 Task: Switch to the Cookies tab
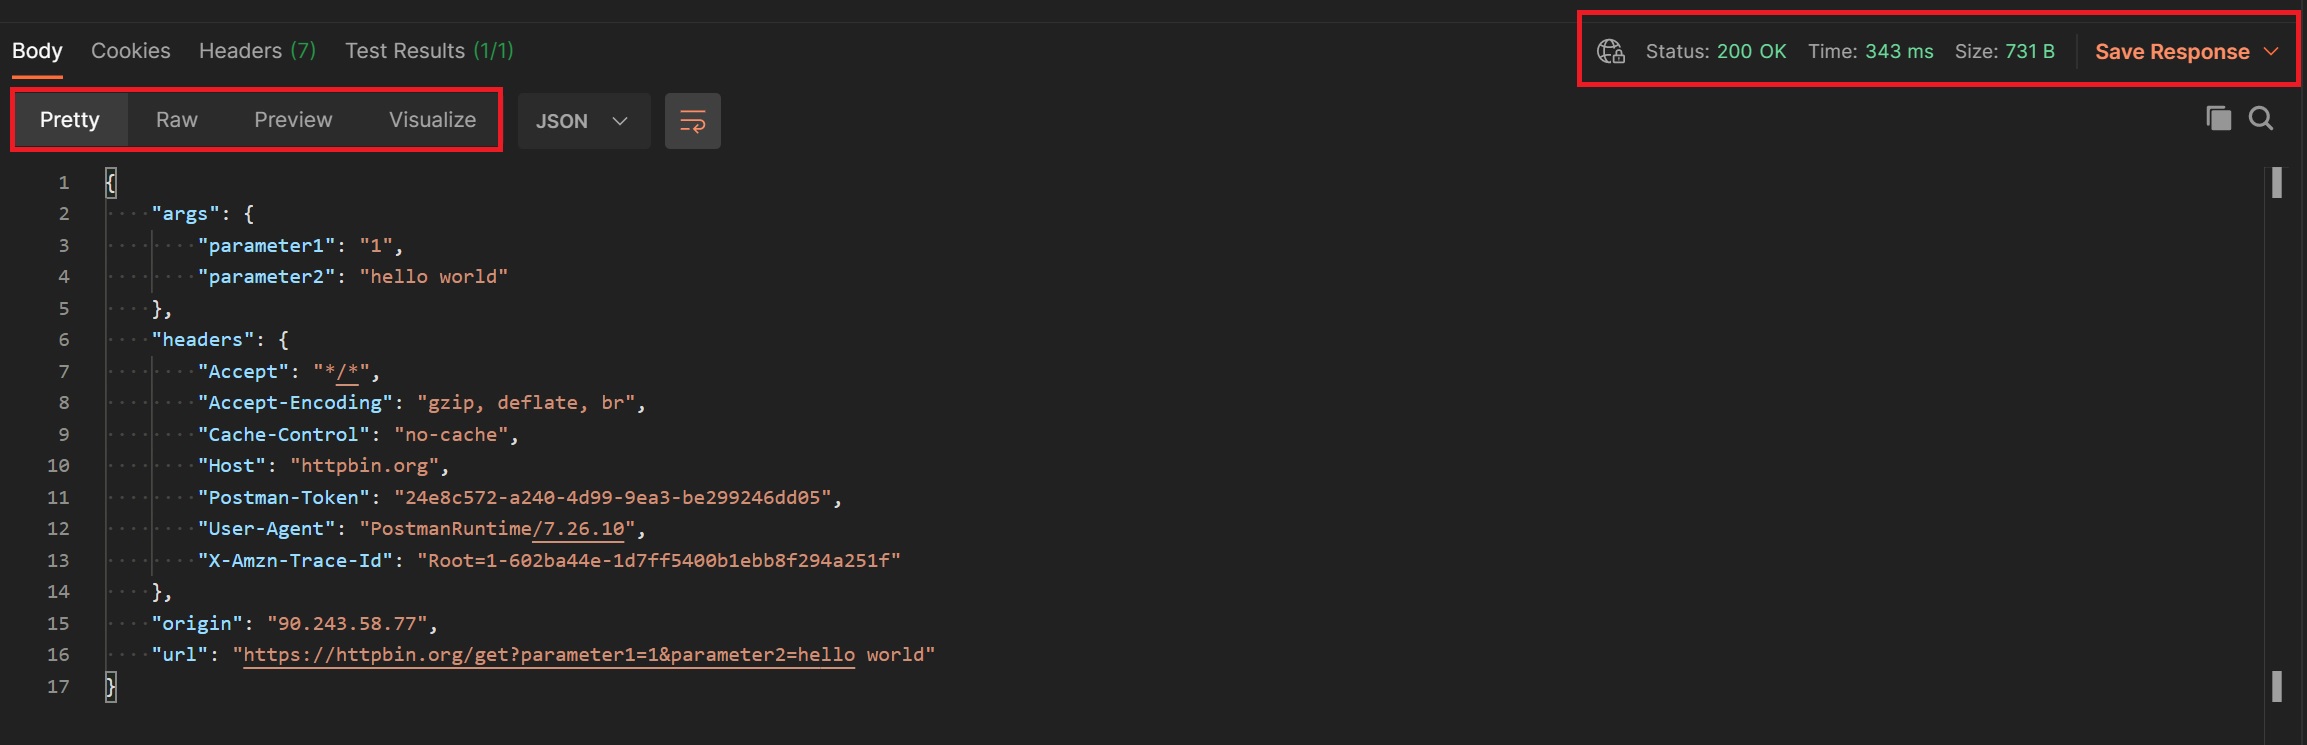130,51
